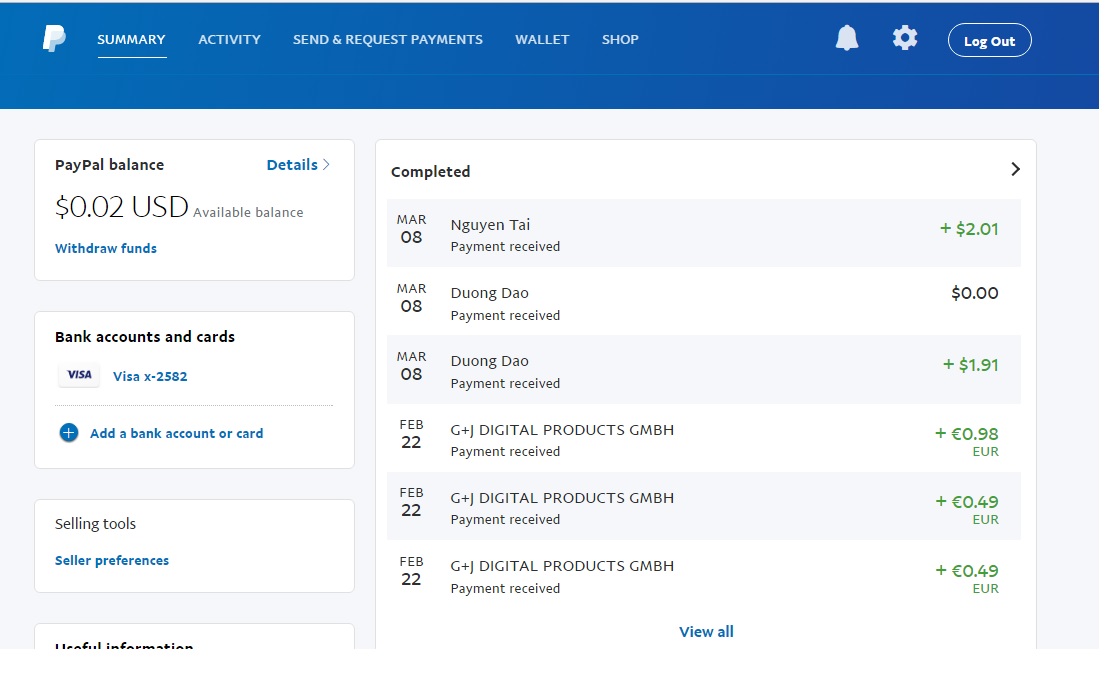The width and height of the screenshot is (1108, 676).
Task: Click the plus icon to add bank account
Action: pos(68,433)
